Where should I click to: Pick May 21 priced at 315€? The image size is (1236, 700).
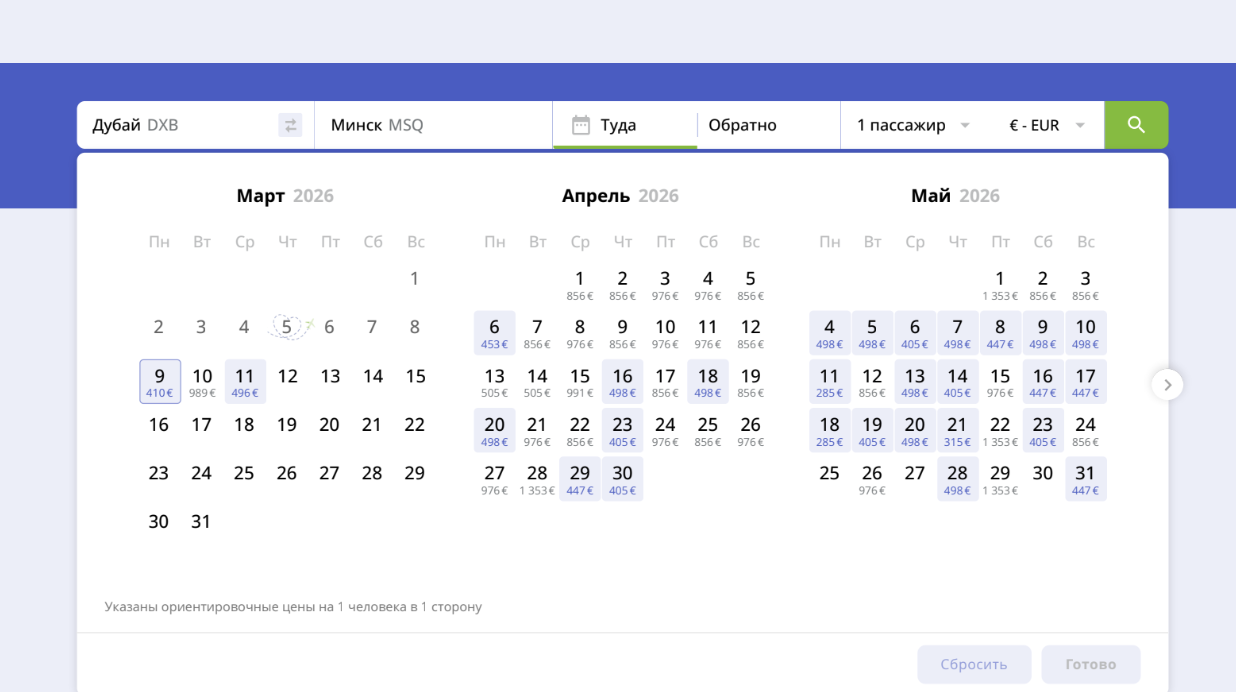click(957, 429)
